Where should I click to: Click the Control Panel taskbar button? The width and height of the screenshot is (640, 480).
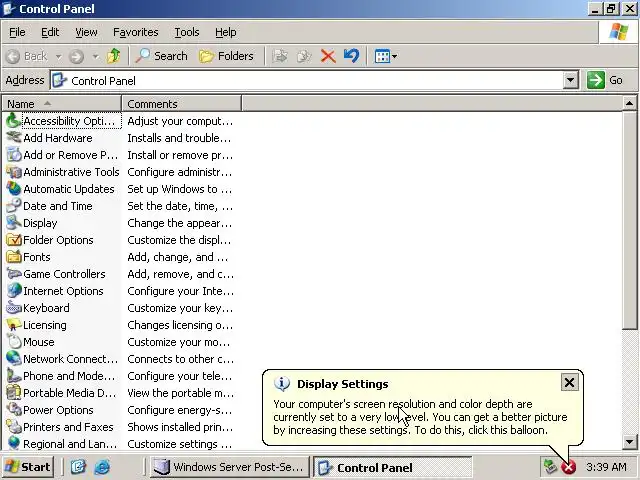[393, 467]
